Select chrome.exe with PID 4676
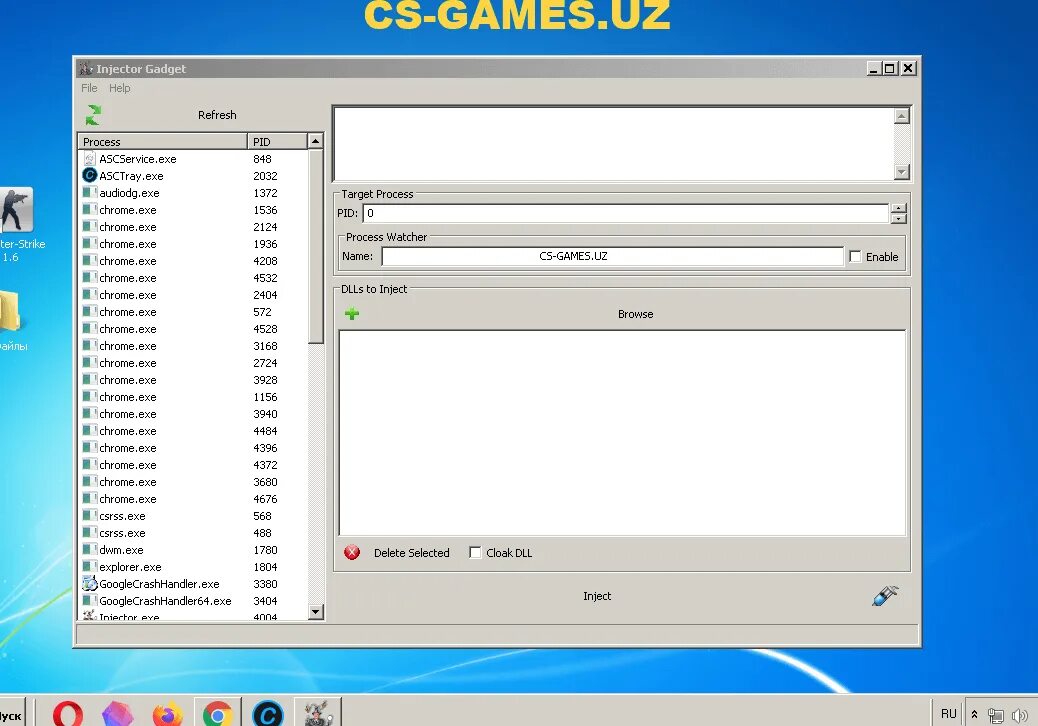Screen dimensions: 1038x726 point(193,499)
